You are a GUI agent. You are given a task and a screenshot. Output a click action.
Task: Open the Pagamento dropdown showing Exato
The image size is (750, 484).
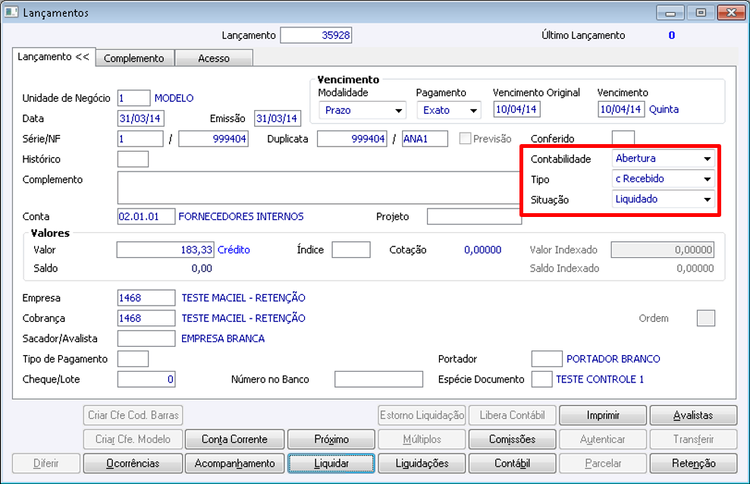coord(449,110)
